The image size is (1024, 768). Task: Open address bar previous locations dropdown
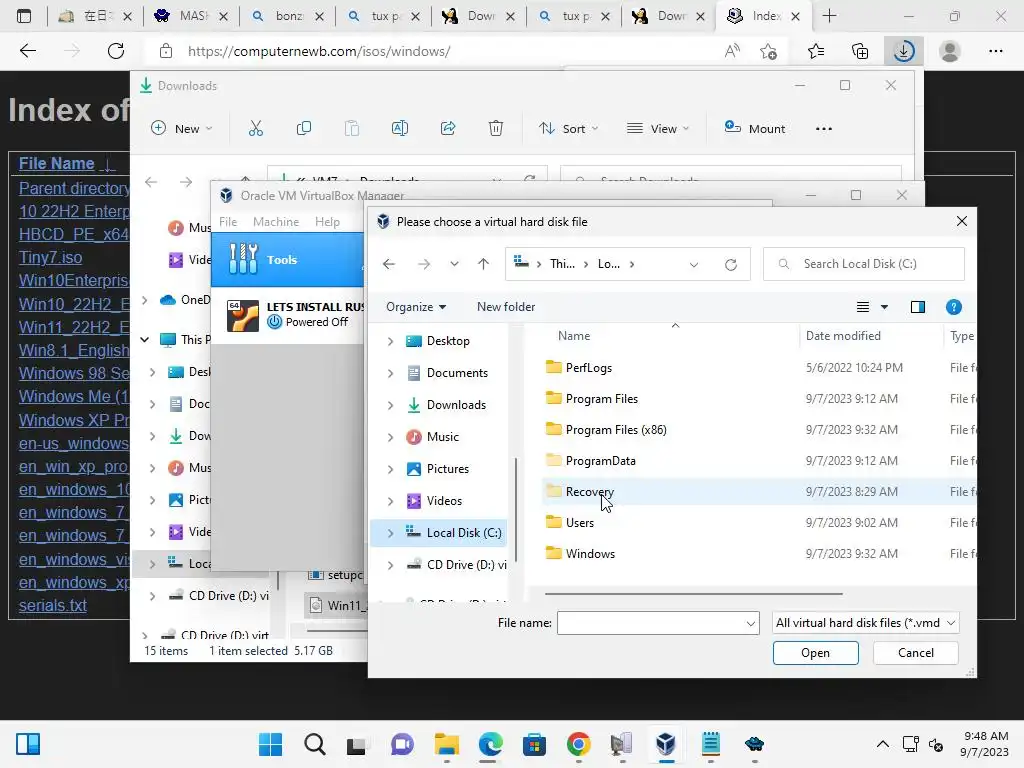click(x=694, y=264)
